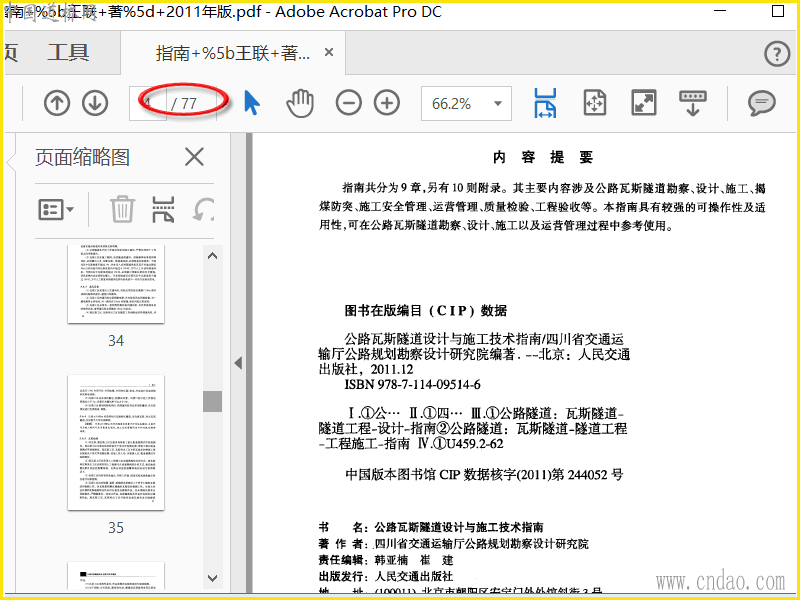This screenshot has width=800, height=600.
Task: Click the 图书在版编目（CIP）数据 heading
Action: (426, 310)
